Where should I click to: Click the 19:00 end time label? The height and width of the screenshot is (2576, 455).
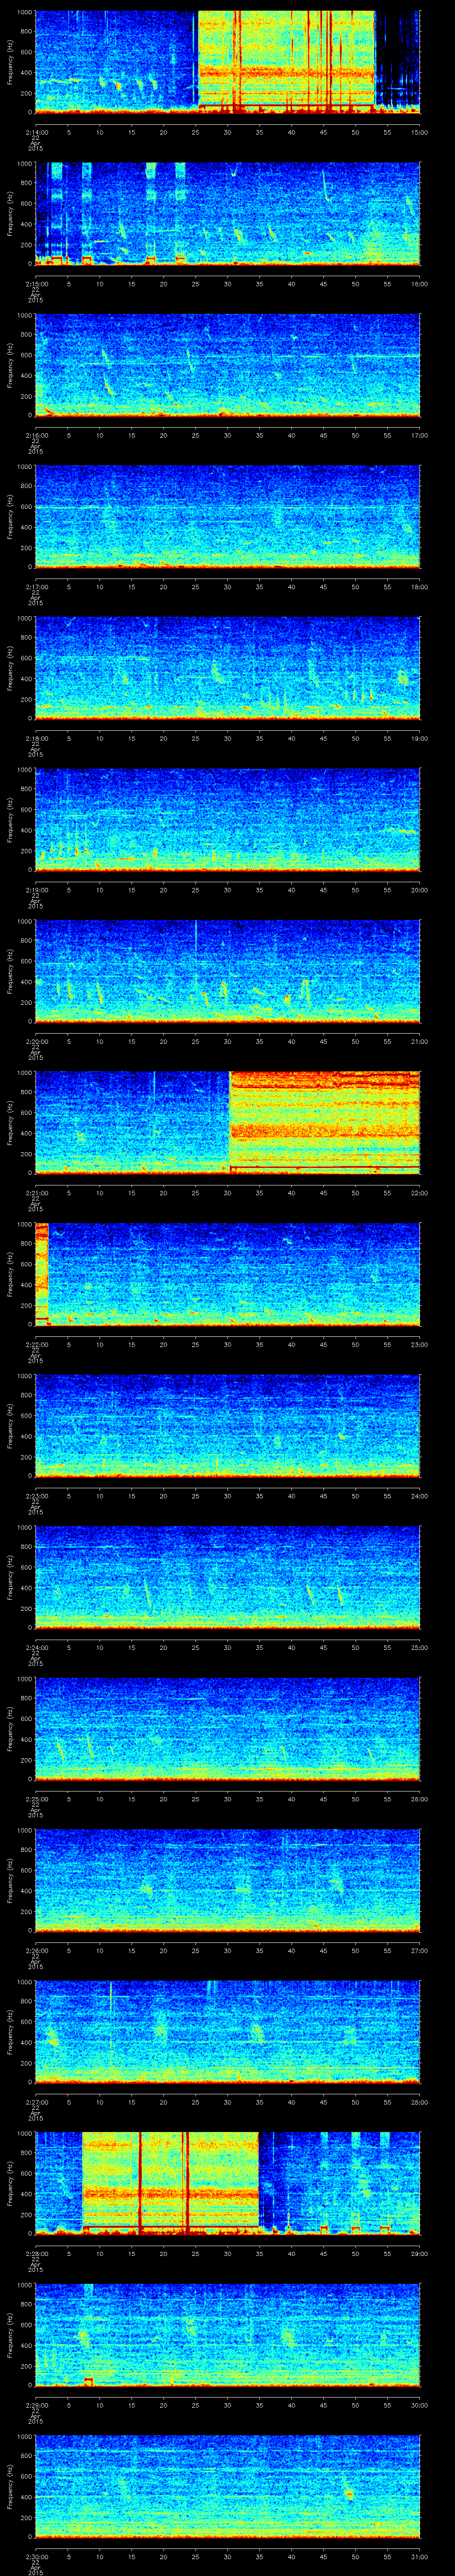[419, 738]
